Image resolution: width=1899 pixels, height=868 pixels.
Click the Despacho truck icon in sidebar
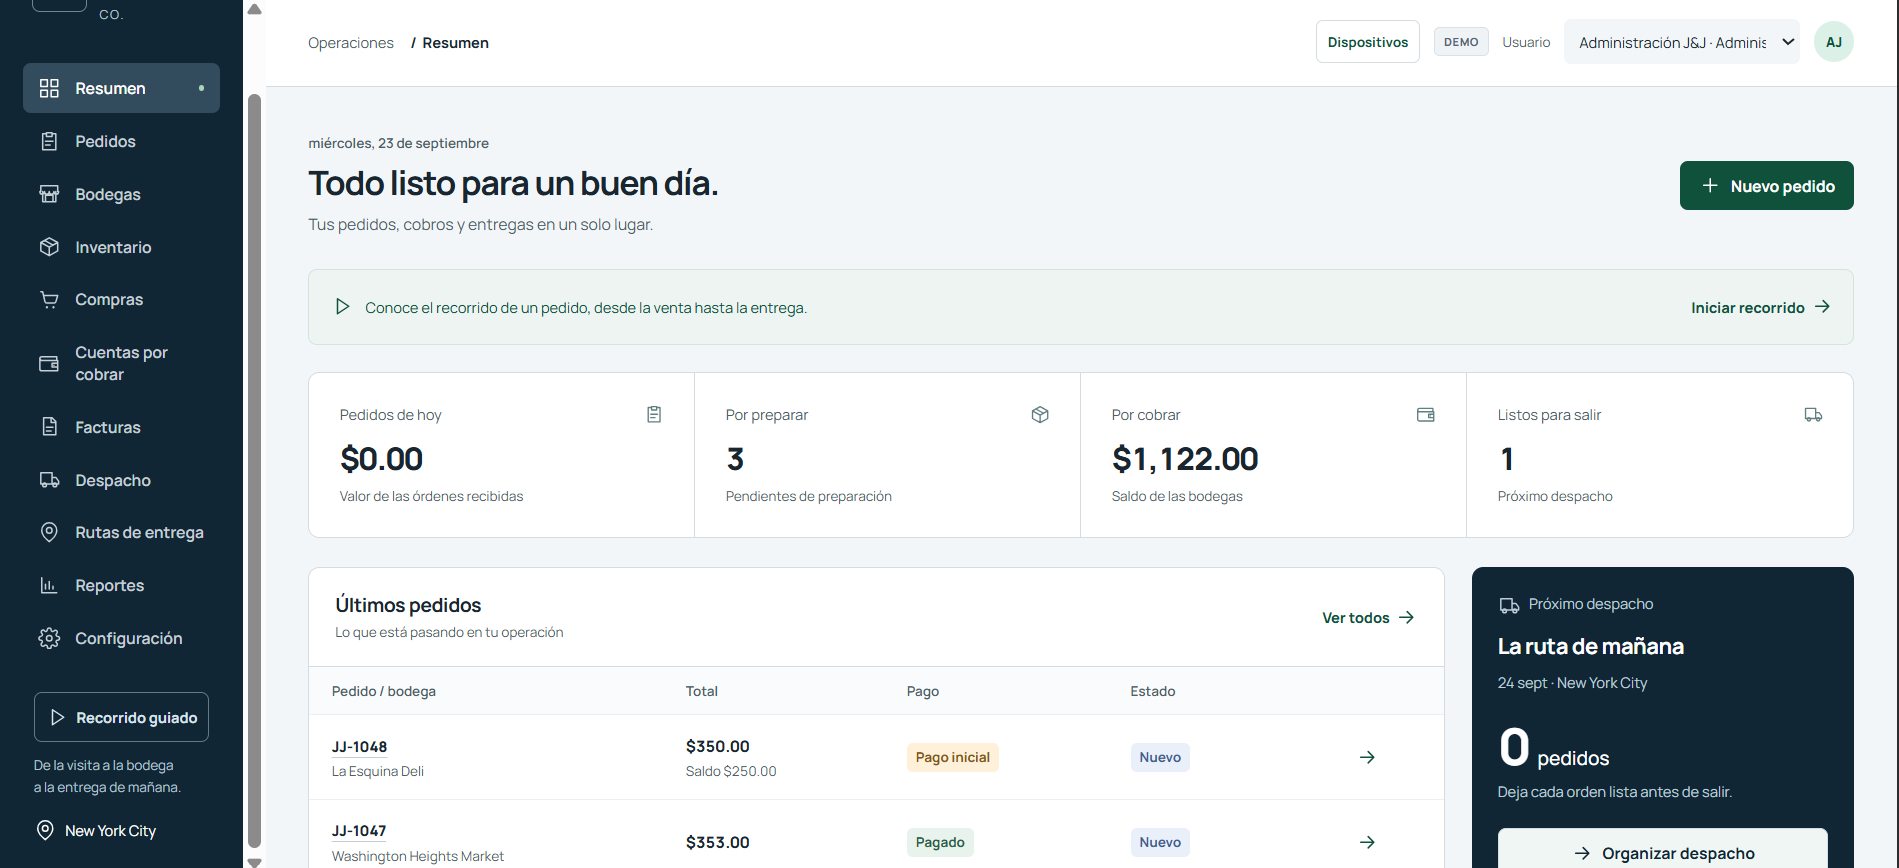tap(49, 480)
